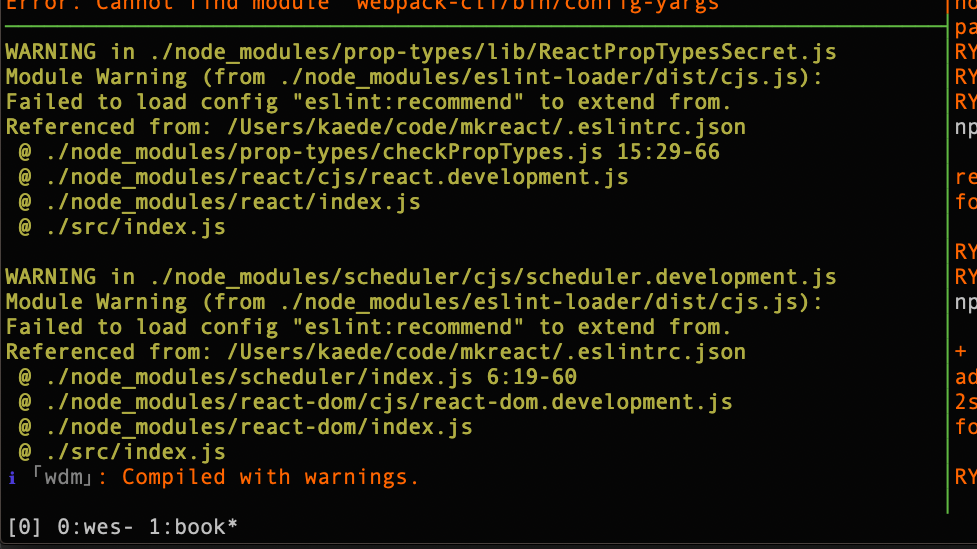Click the ./node_modules/react/index.js line
977x549 pixels.
[x=219, y=203]
